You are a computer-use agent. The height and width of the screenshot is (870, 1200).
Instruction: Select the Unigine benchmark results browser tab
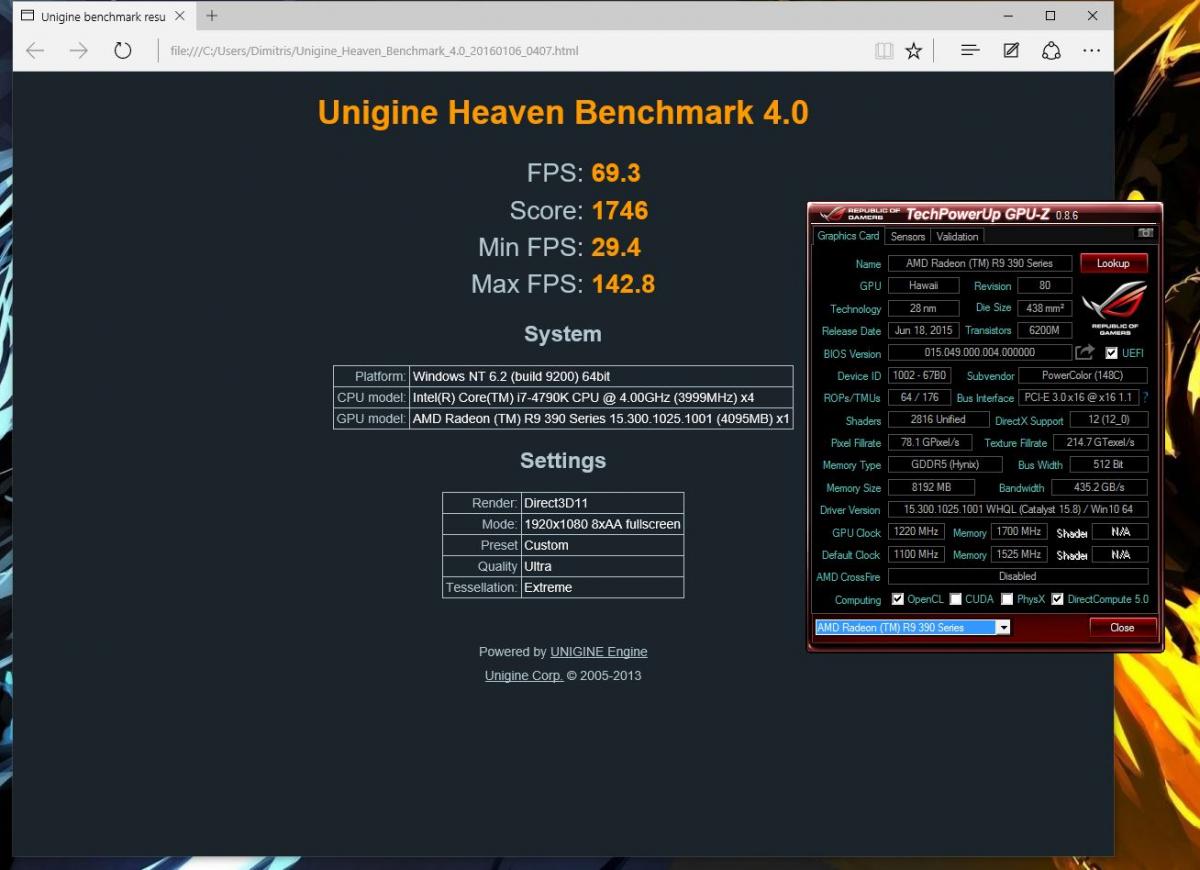(104, 17)
